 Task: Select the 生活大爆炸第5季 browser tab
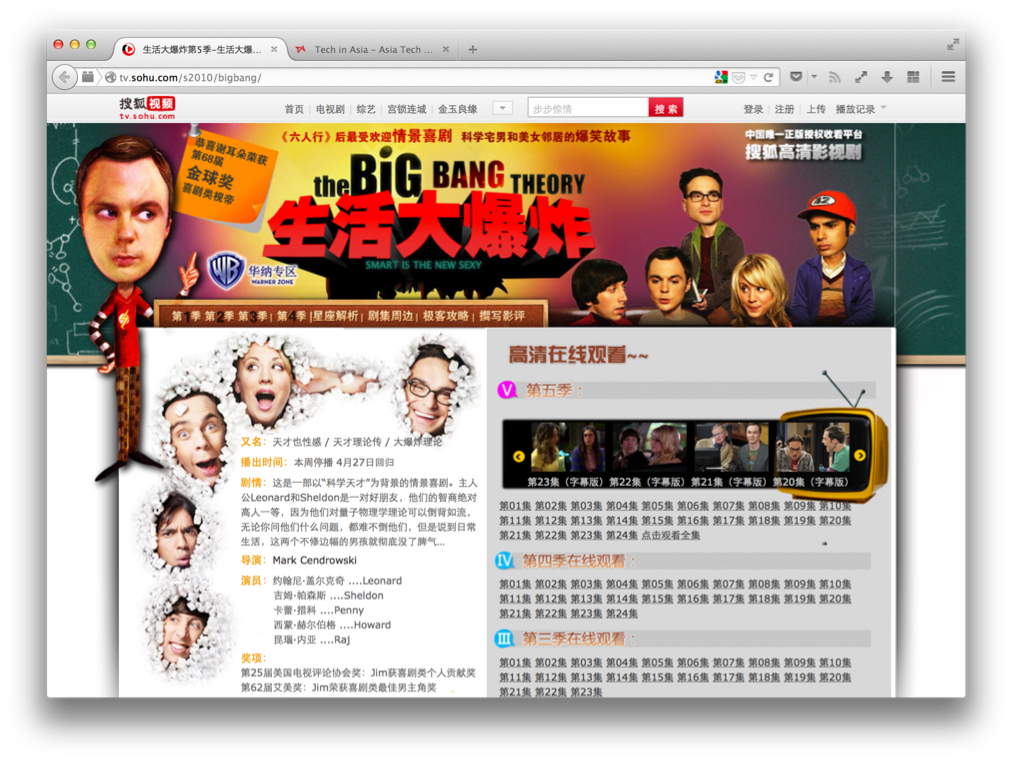pyautogui.click(x=201, y=50)
